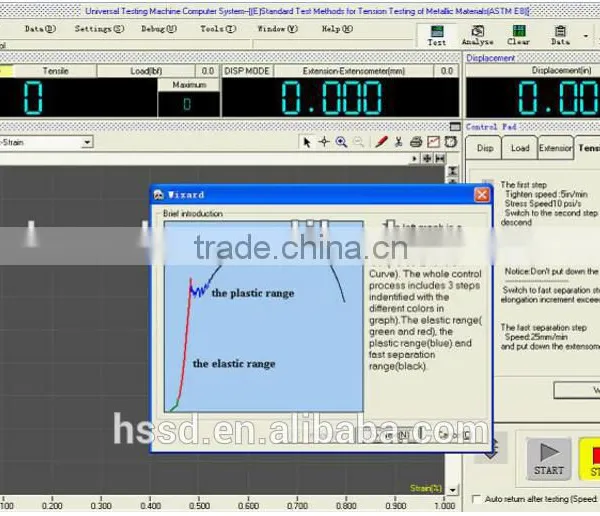The width and height of the screenshot is (600, 516).
Task: Select the arrow pointer tool
Action: point(307,142)
